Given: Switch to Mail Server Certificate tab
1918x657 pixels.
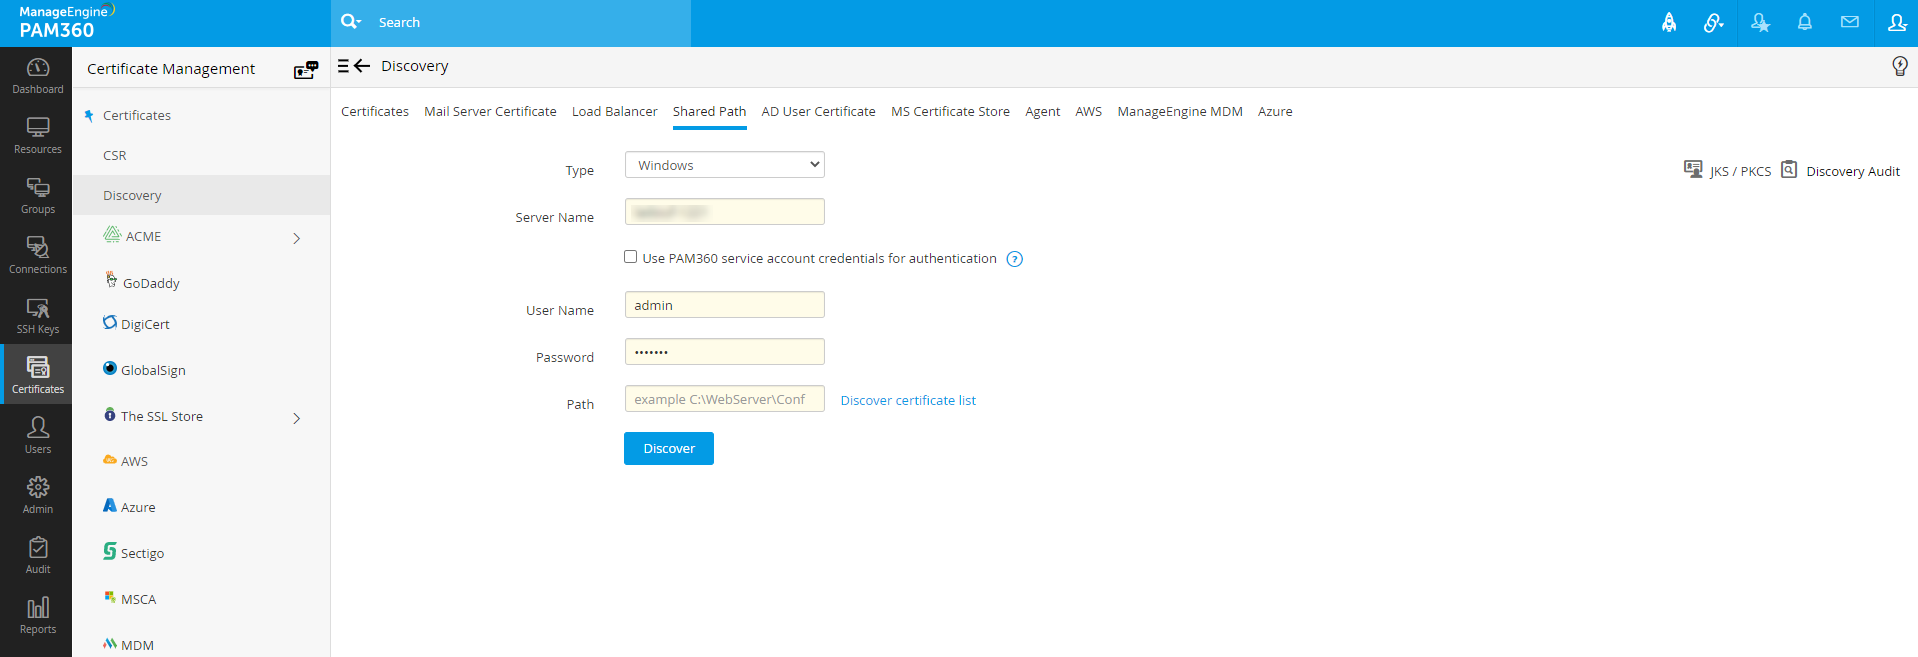Looking at the screenshot, I should [490, 111].
